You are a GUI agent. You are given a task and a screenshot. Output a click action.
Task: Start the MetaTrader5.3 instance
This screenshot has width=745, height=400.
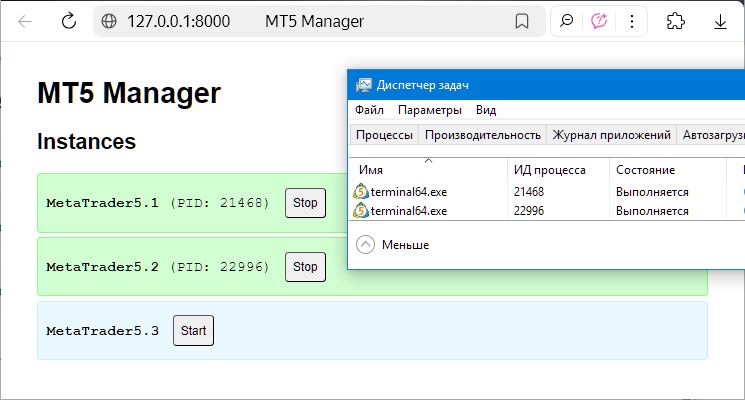[193, 330]
